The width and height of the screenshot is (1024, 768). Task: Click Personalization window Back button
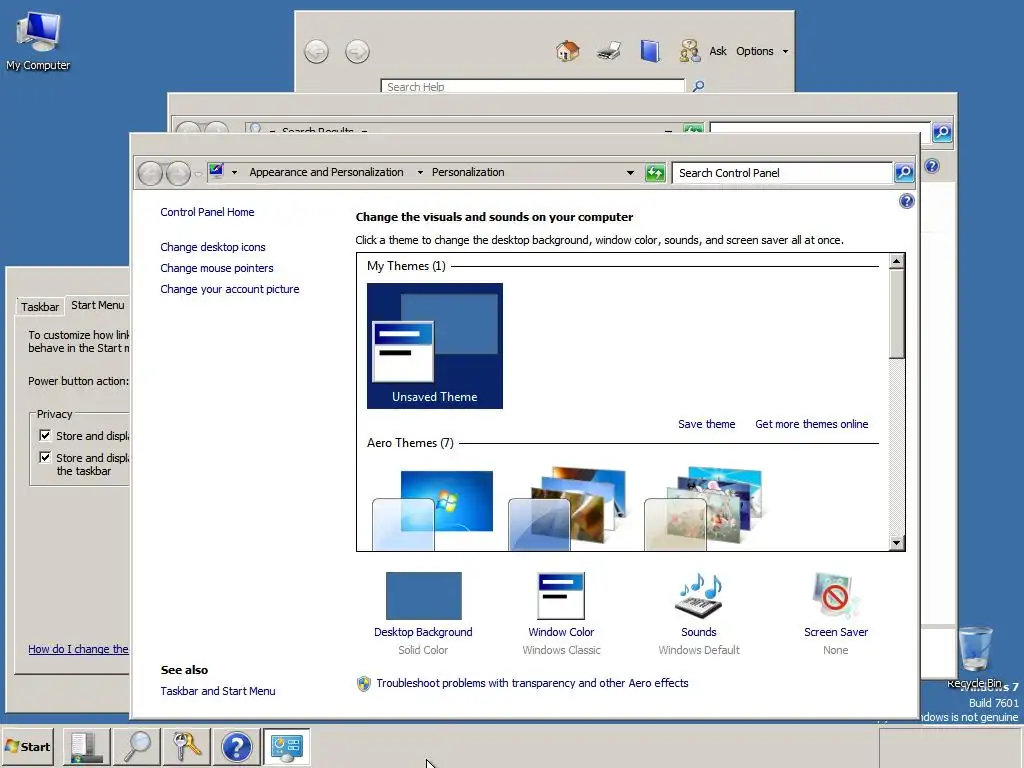tap(150, 173)
